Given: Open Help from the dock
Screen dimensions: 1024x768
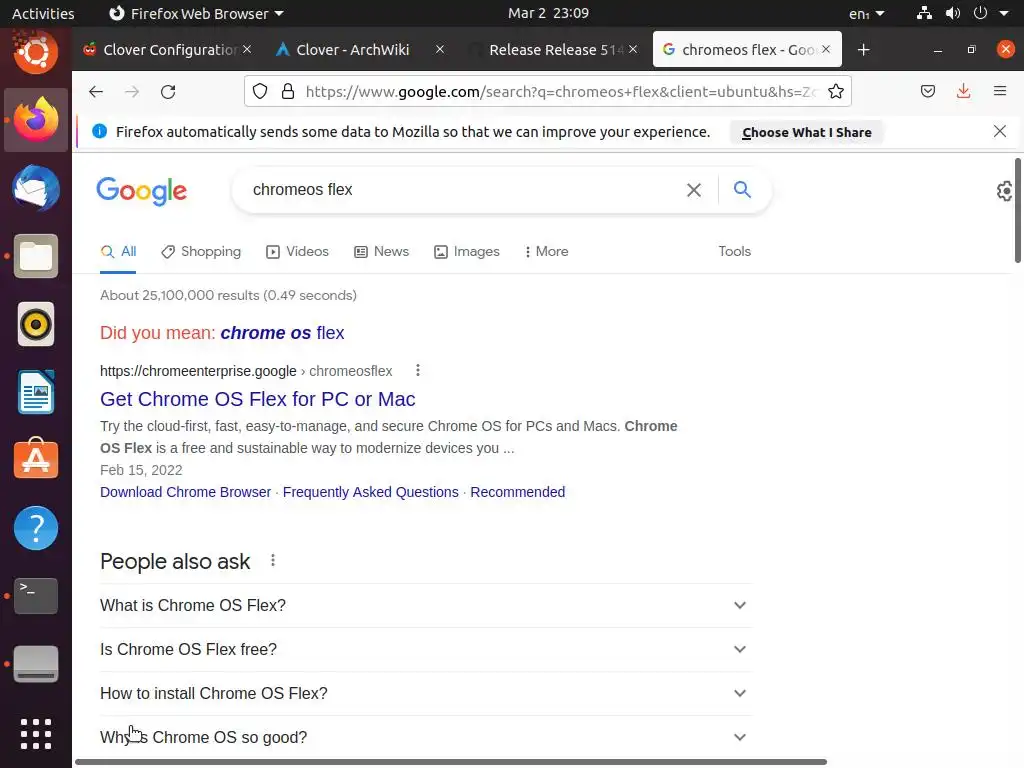Looking at the screenshot, I should pos(36,528).
